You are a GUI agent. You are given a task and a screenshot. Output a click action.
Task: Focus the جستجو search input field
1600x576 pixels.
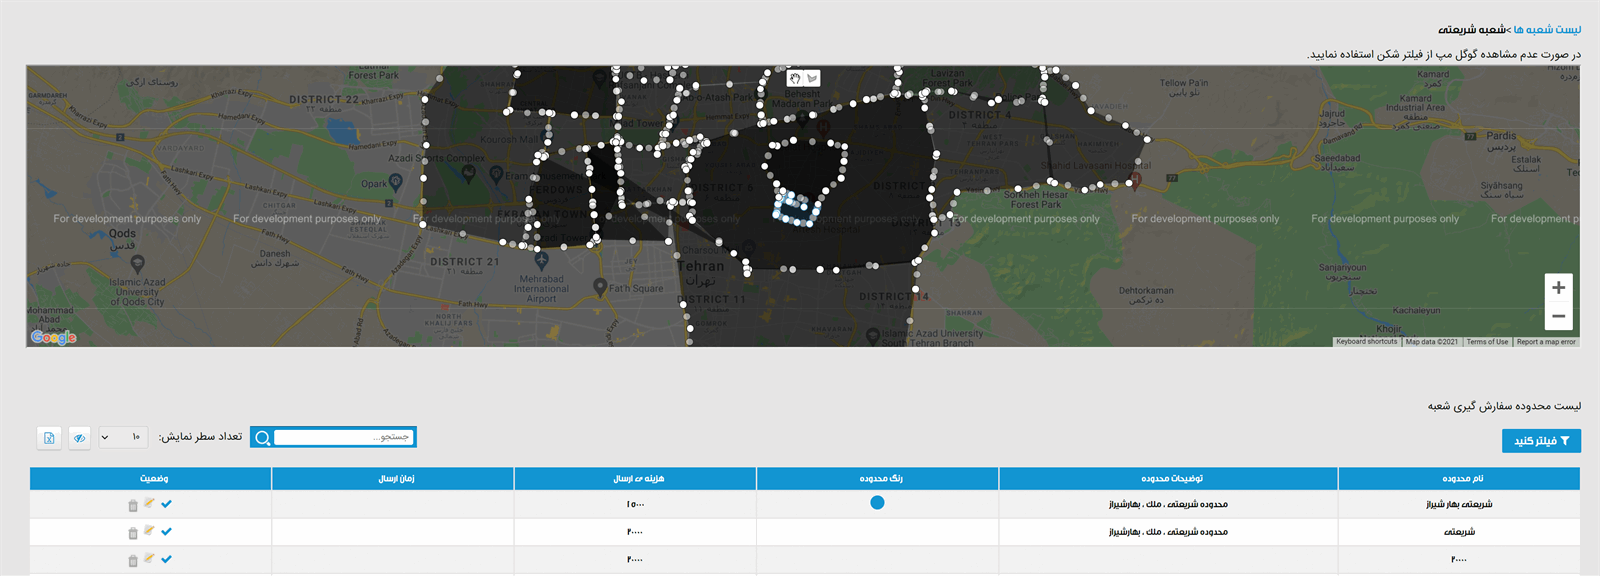[343, 437]
